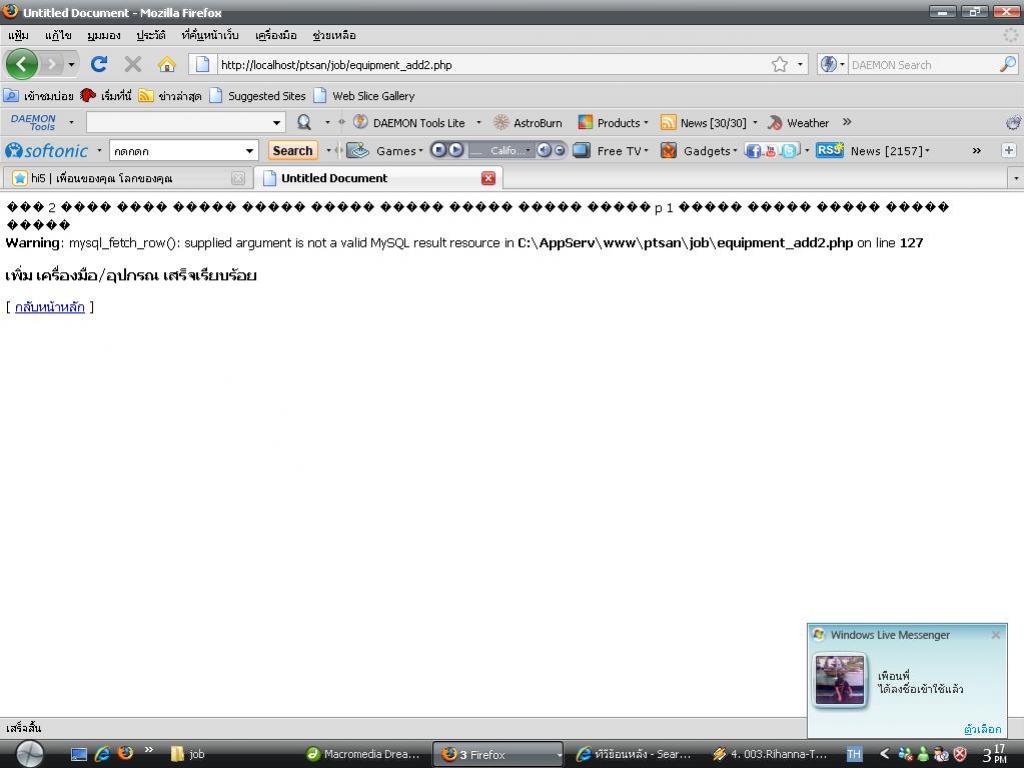Image resolution: width=1024 pixels, height=768 pixels.
Task: Click the URL address bar
Action: pyautogui.click(x=493, y=65)
